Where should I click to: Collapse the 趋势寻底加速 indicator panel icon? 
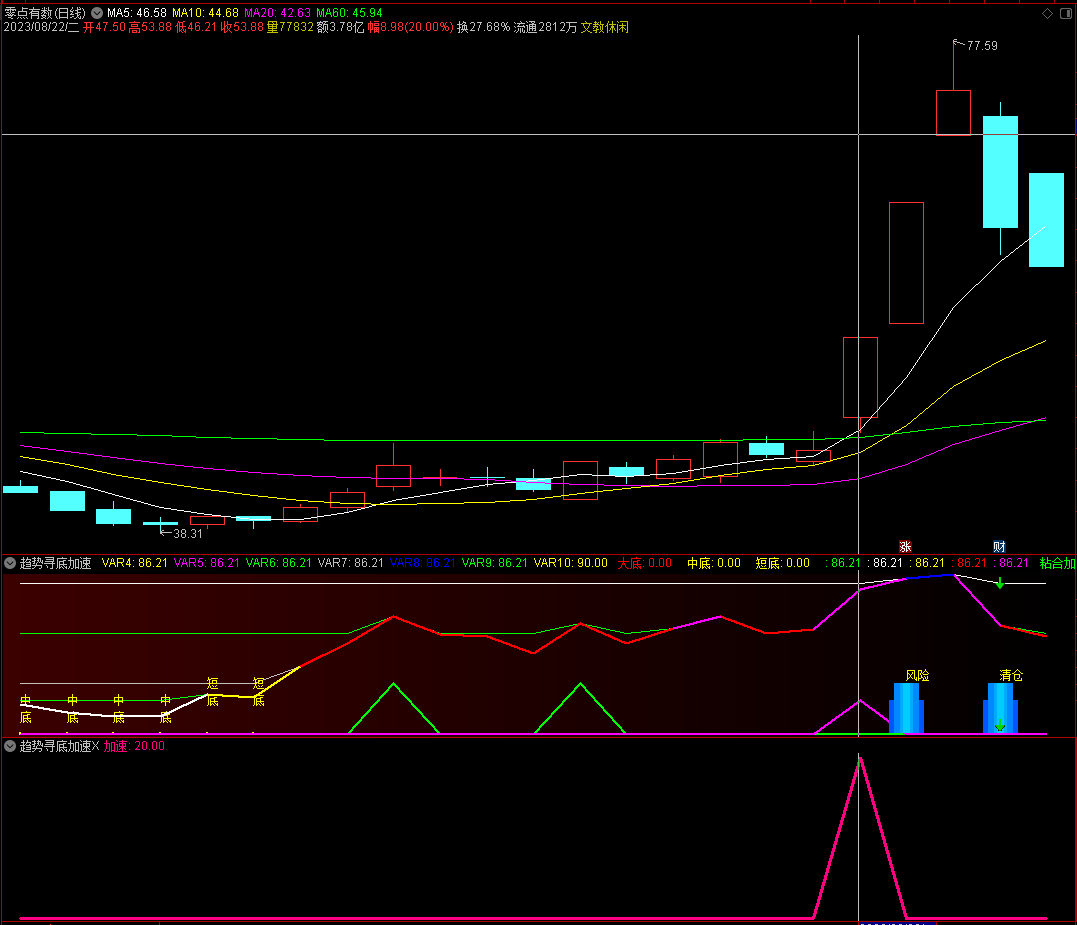point(10,563)
